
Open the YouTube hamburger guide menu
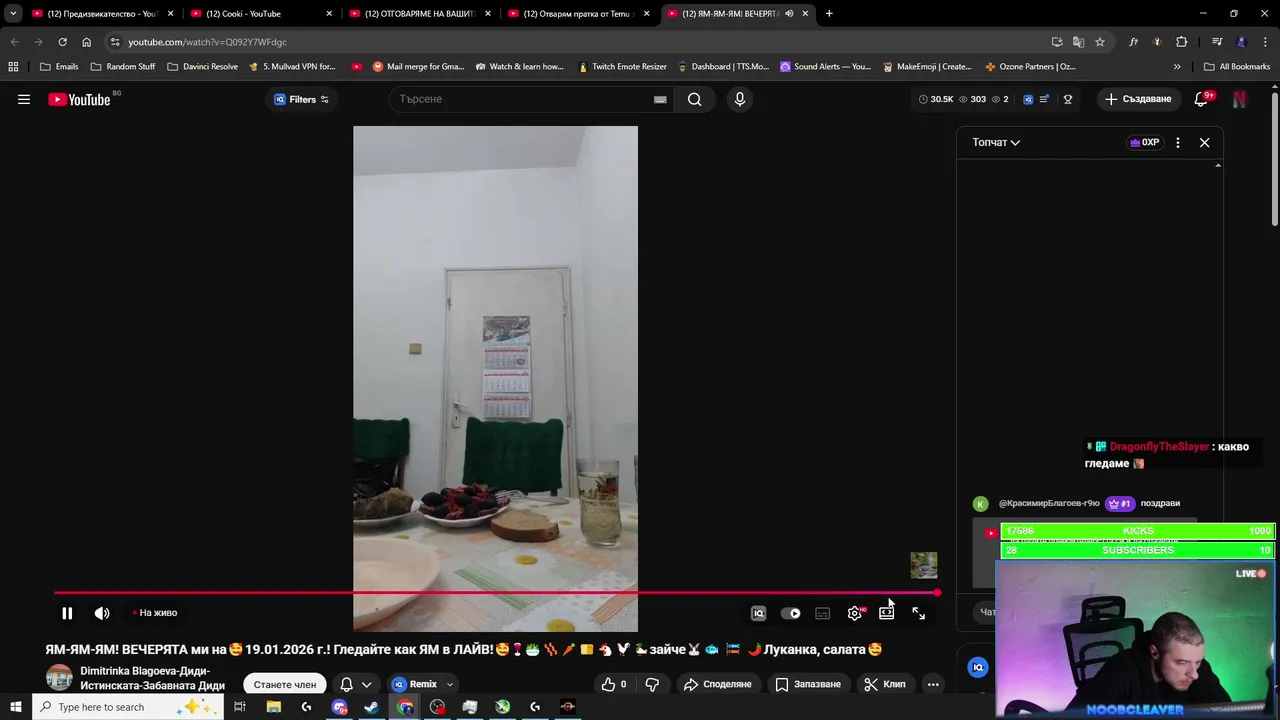[24, 99]
